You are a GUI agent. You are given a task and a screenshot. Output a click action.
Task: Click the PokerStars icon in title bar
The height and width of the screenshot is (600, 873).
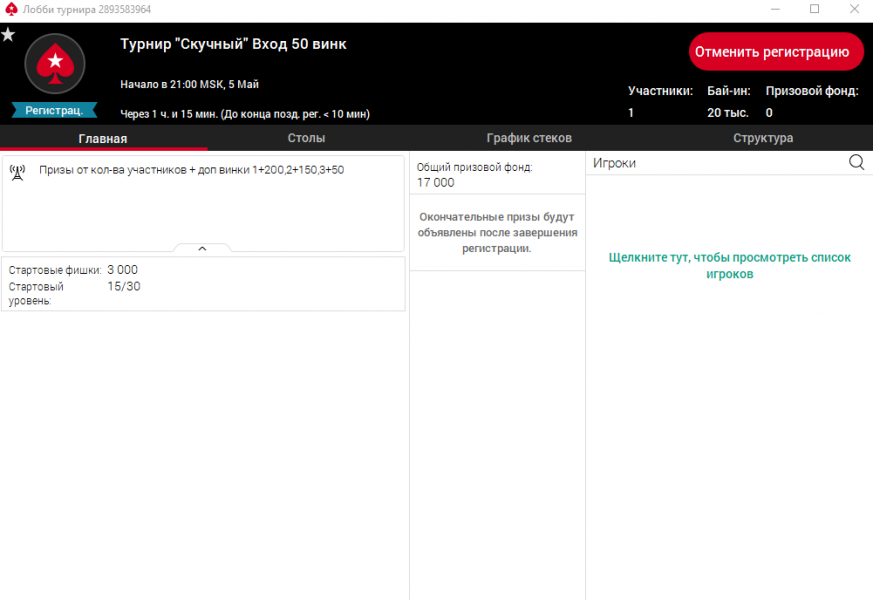pos(11,9)
